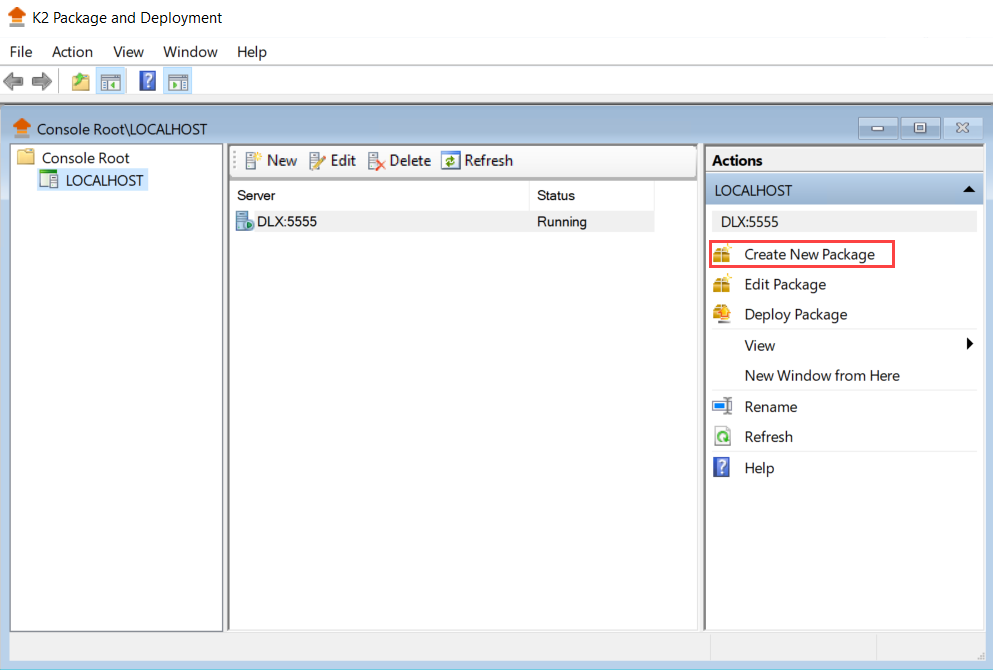Click Refresh in the server list toolbar

[x=477, y=161]
